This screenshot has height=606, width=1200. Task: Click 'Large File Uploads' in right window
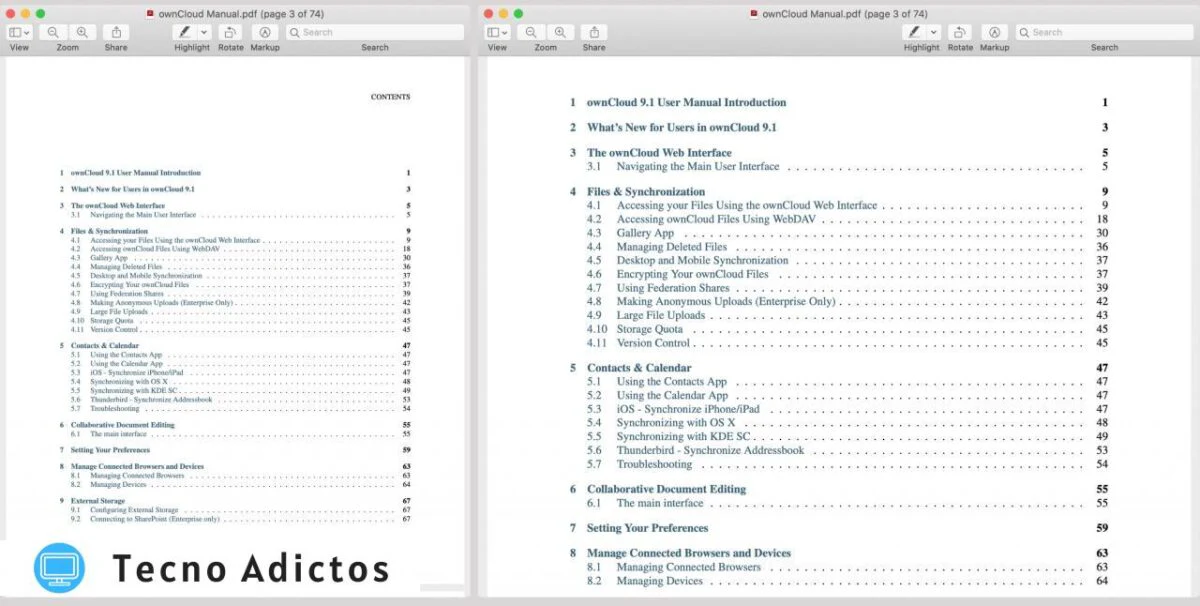point(661,315)
